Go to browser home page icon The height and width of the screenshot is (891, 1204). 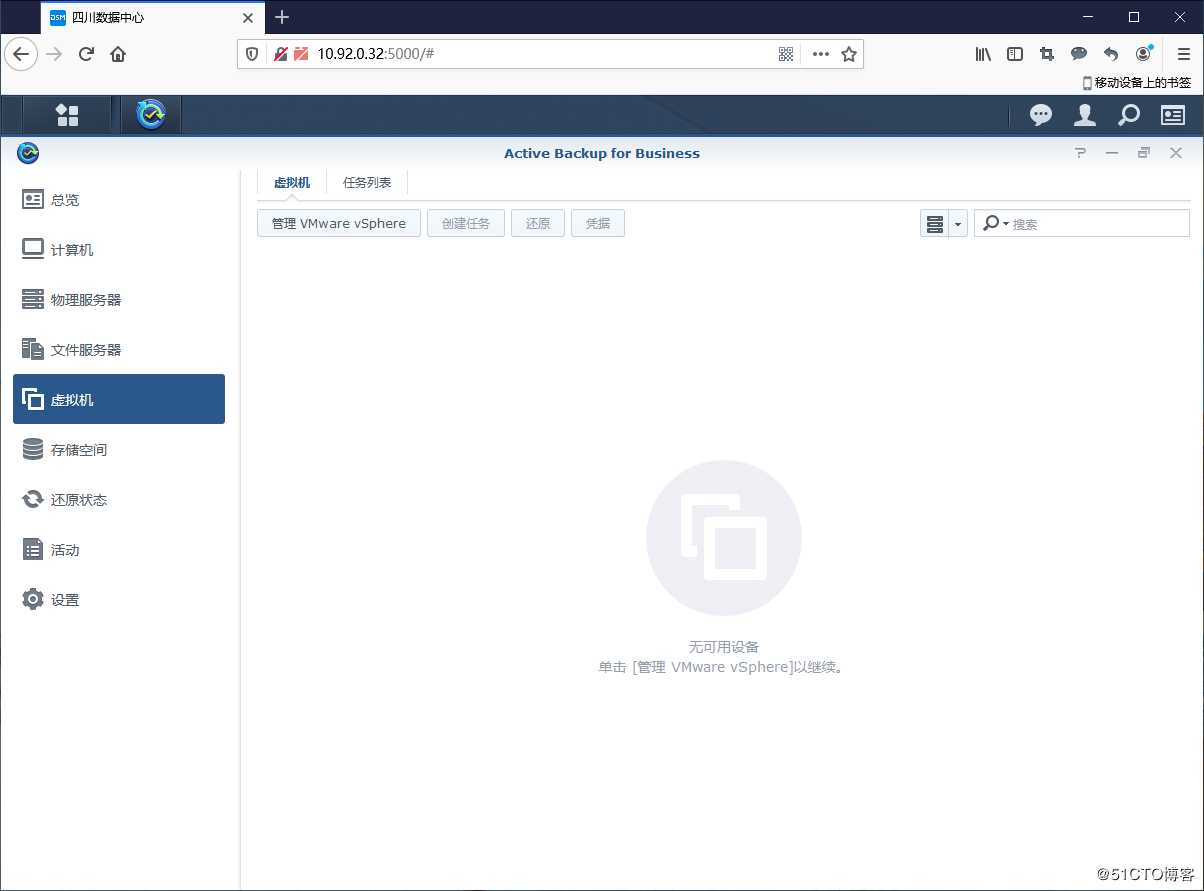coord(118,54)
